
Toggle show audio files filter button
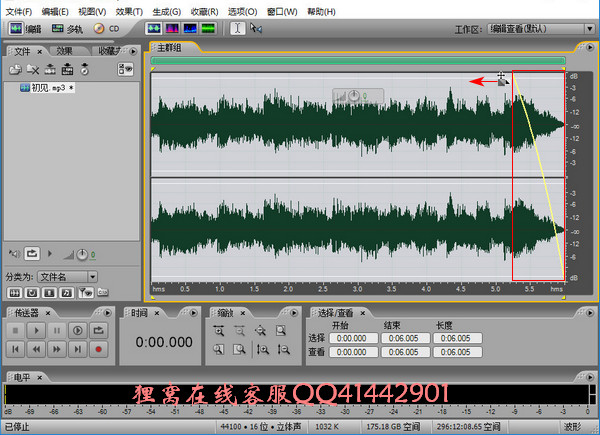coord(15,293)
